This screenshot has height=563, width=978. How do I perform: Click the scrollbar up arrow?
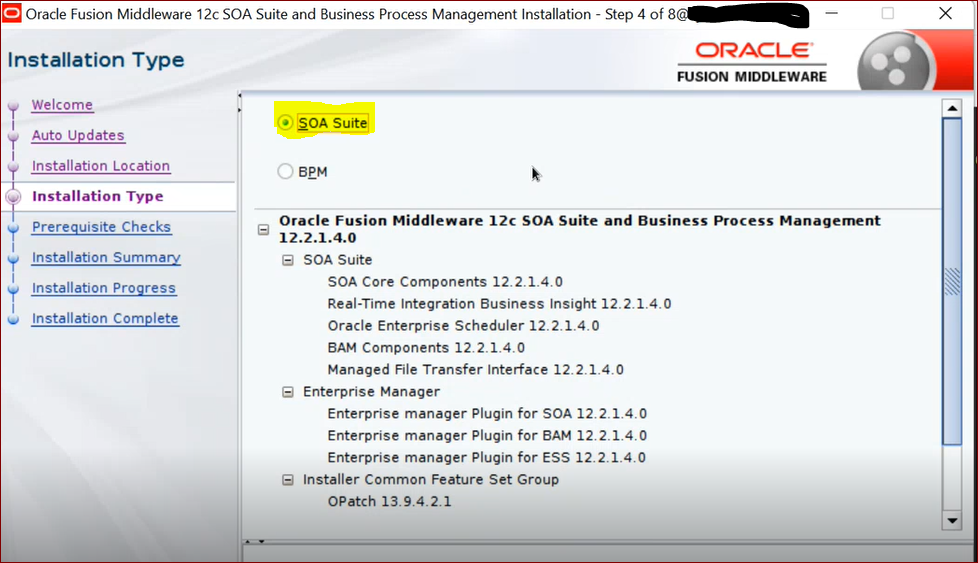pos(952,108)
